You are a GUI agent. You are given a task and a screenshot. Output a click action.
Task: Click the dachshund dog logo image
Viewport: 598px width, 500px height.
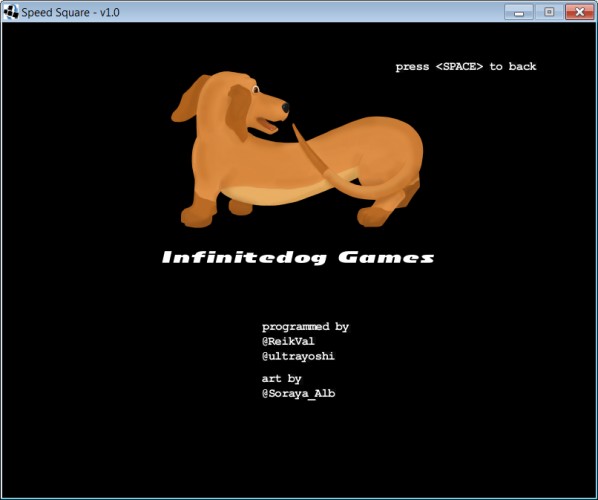297,150
